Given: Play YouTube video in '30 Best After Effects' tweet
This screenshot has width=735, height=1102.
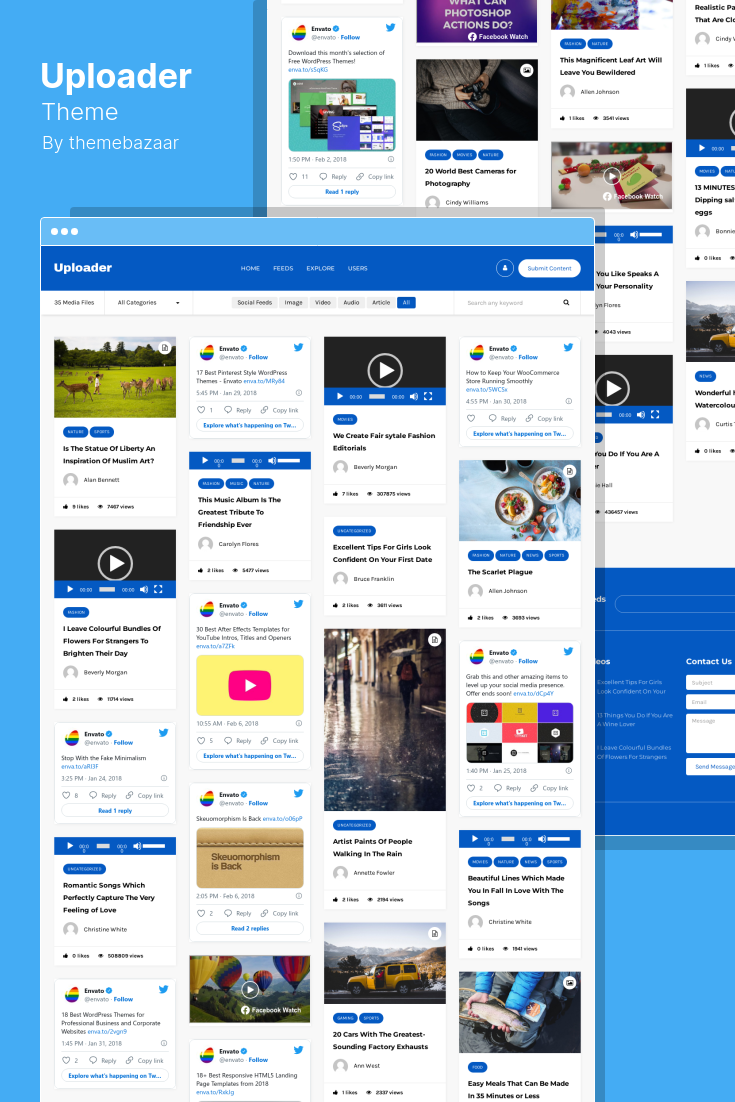Looking at the screenshot, I should 250,685.
